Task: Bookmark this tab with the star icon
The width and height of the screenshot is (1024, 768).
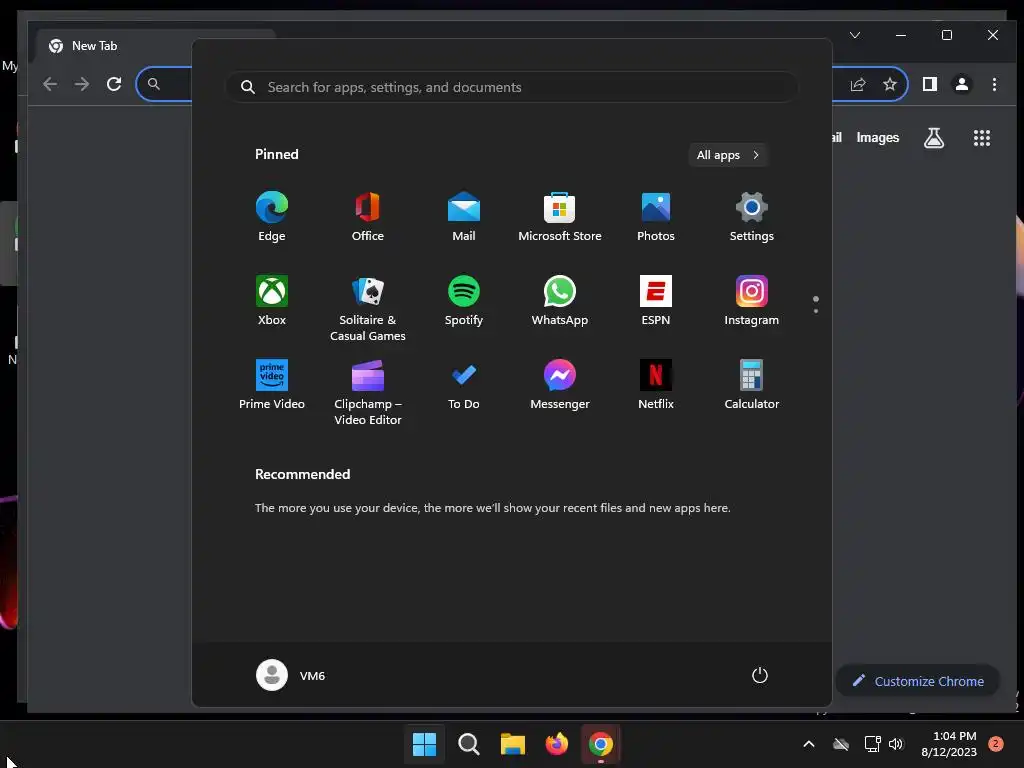Action: 889,84
